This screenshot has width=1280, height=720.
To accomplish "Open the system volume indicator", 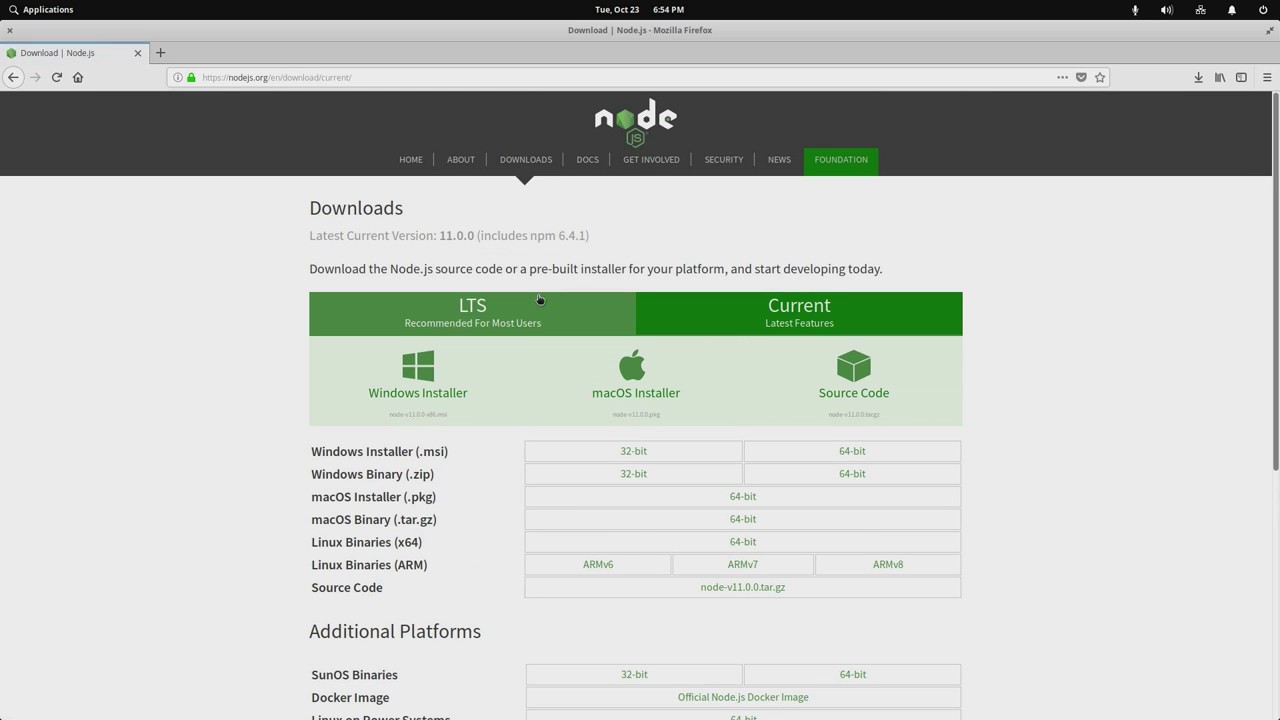I will [x=1166, y=9].
